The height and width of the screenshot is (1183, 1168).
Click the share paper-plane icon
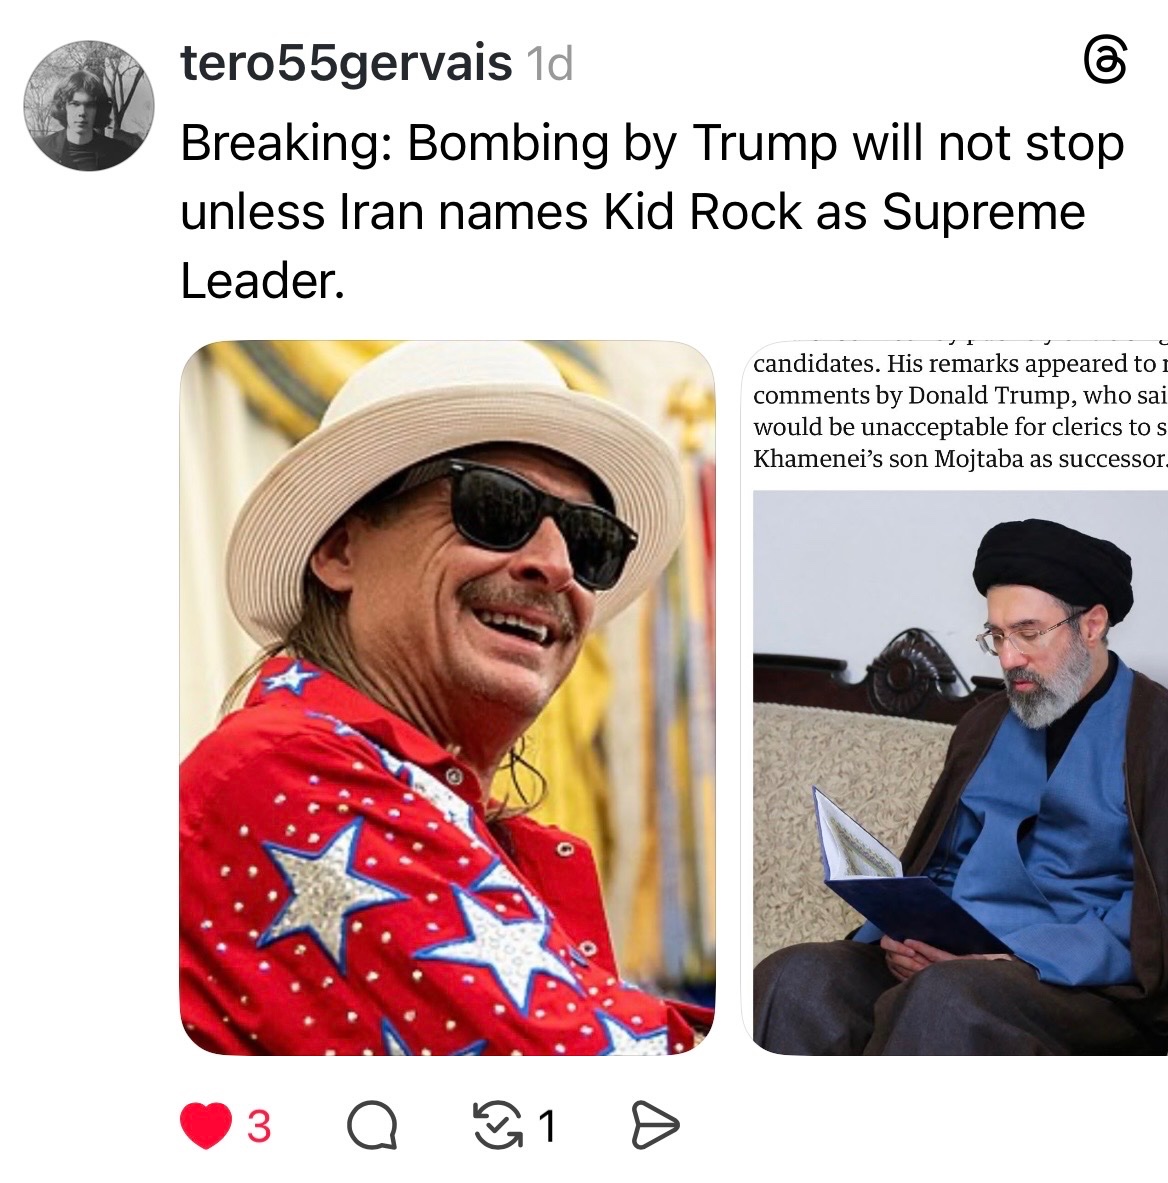tap(655, 1126)
